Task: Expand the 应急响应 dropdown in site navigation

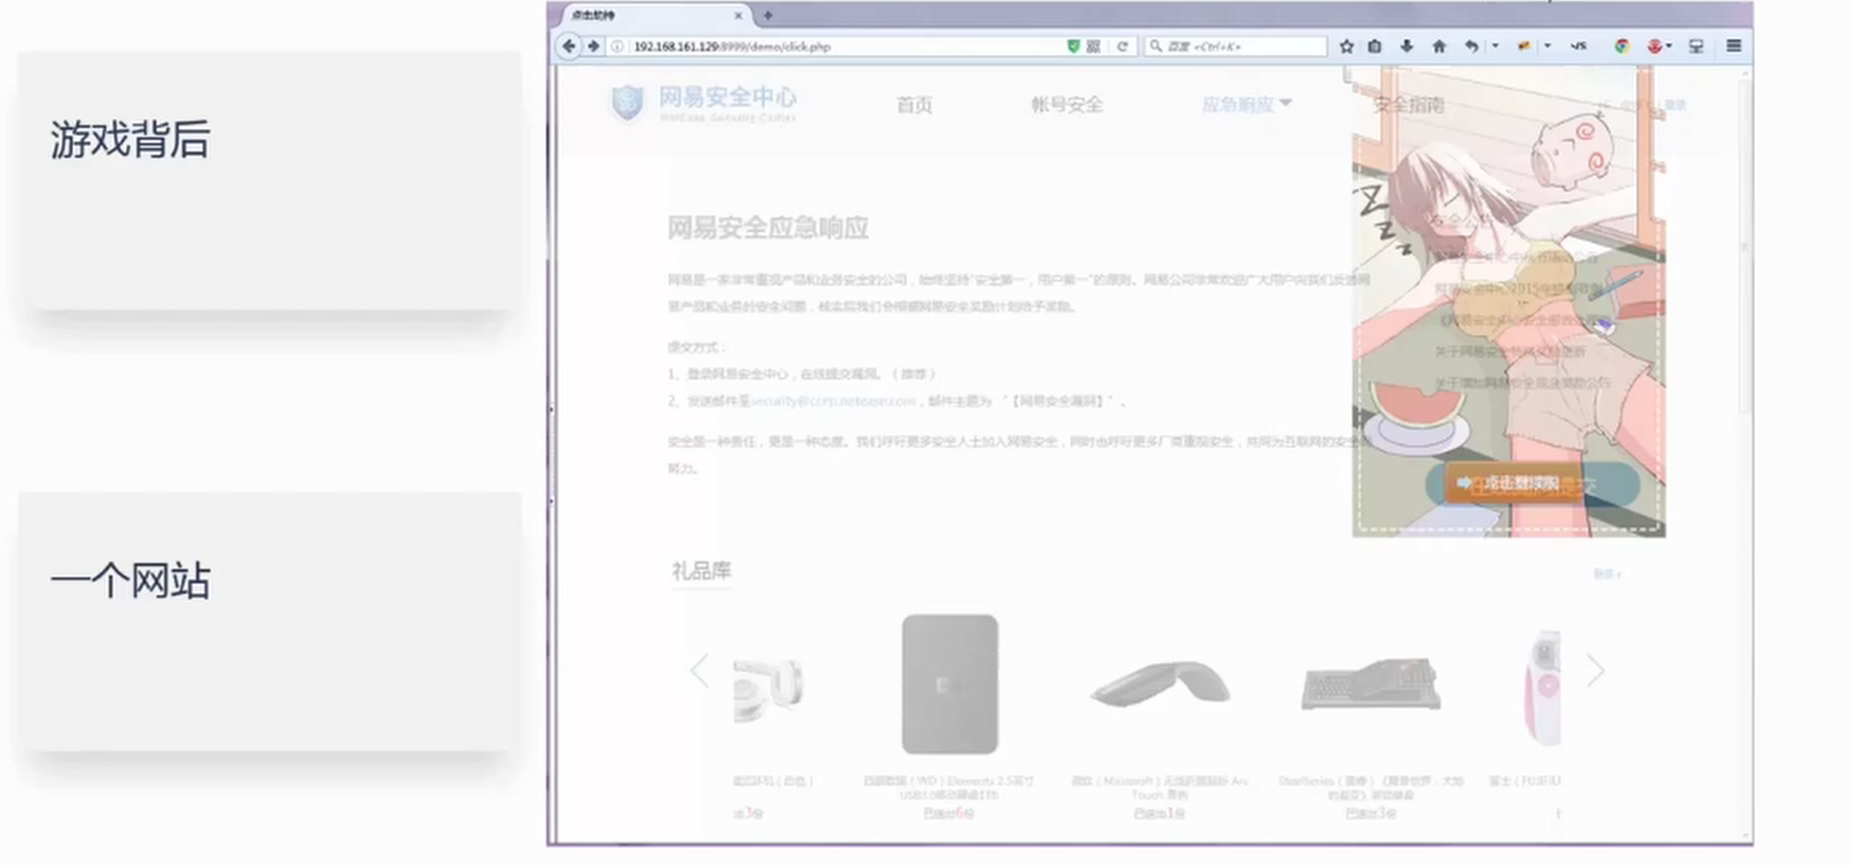Action: click(x=1246, y=104)
